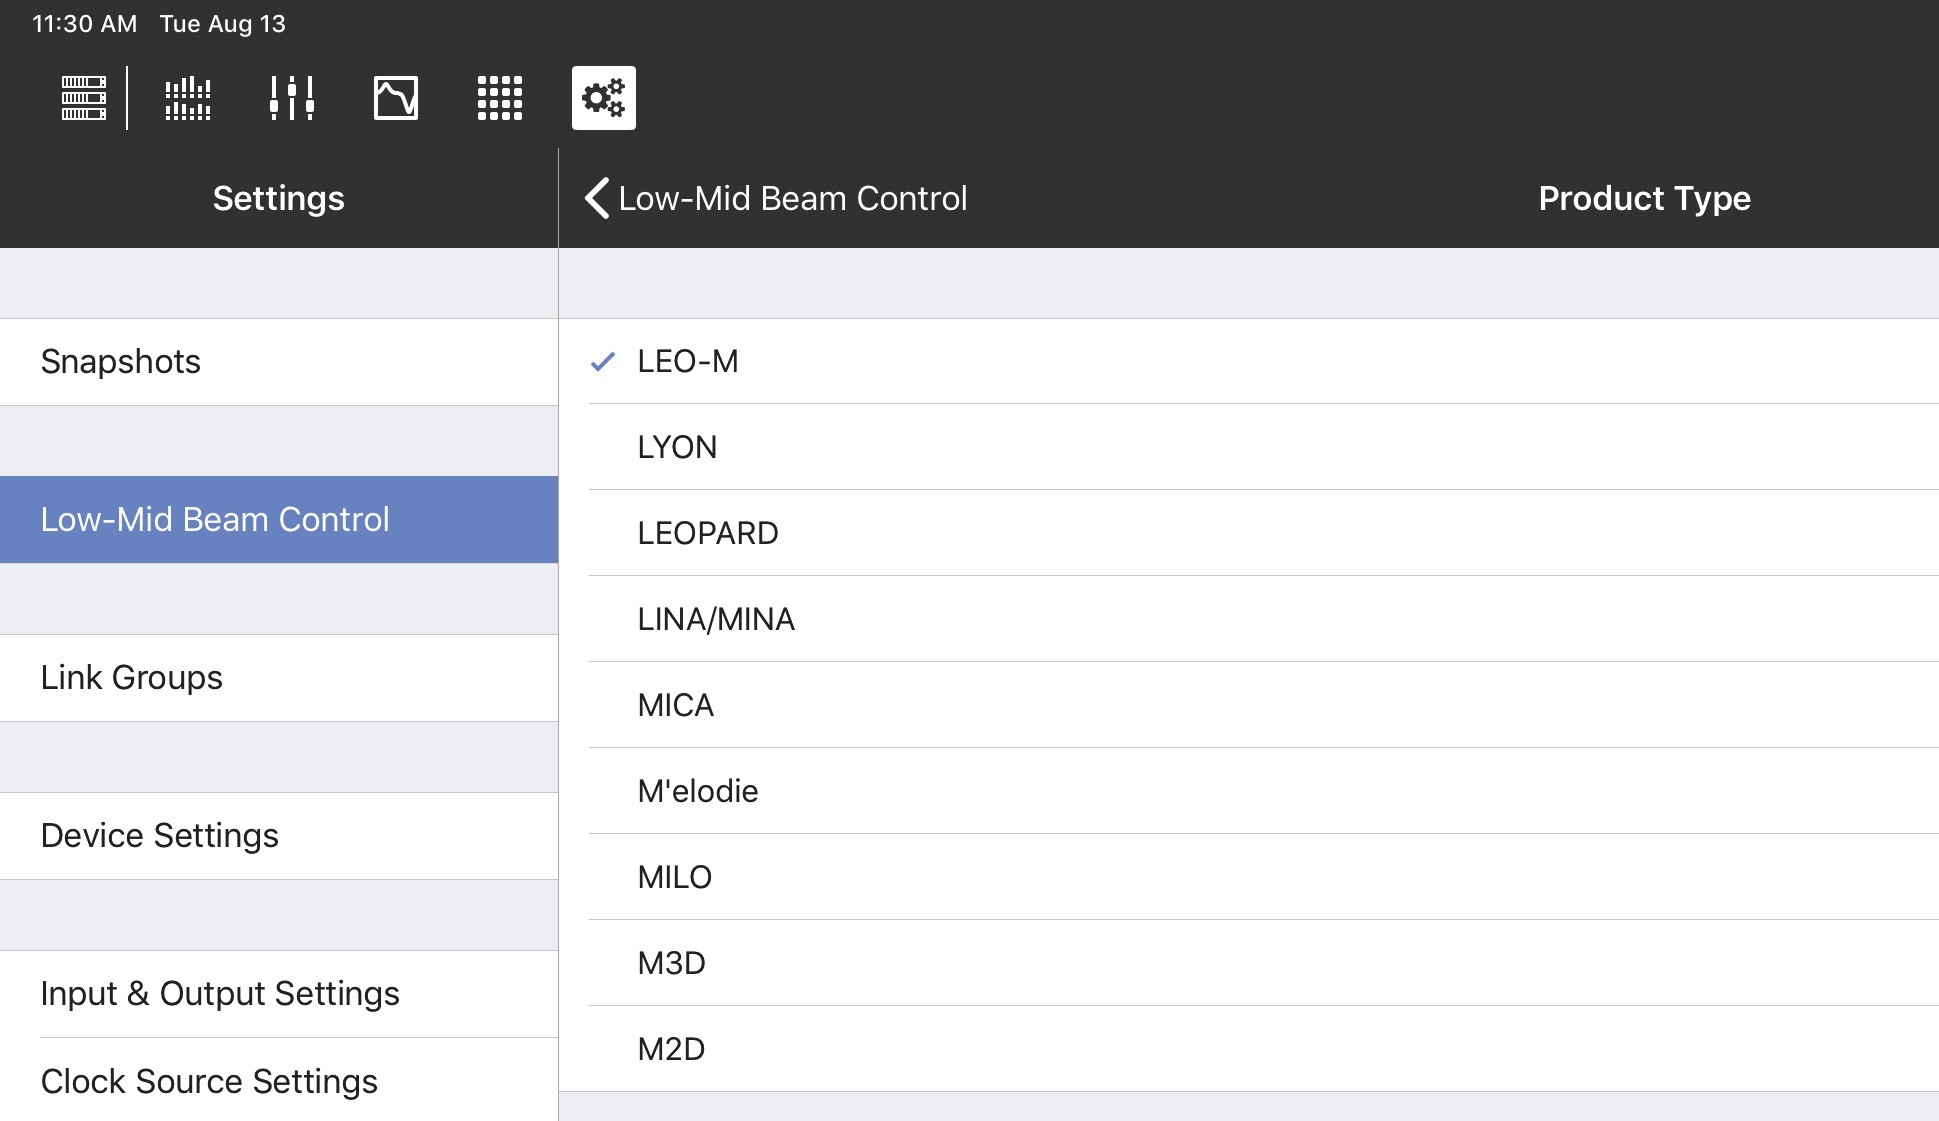The image size is (1939, 1121).
Task: Pick M'elodie as the product type
Action: point(698,791)
